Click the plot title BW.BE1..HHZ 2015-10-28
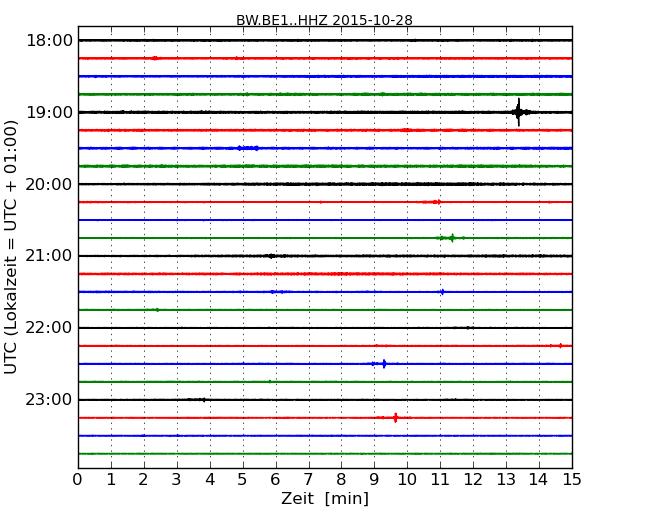The width and height of the screenshot is (650, 520). point(324,20)
